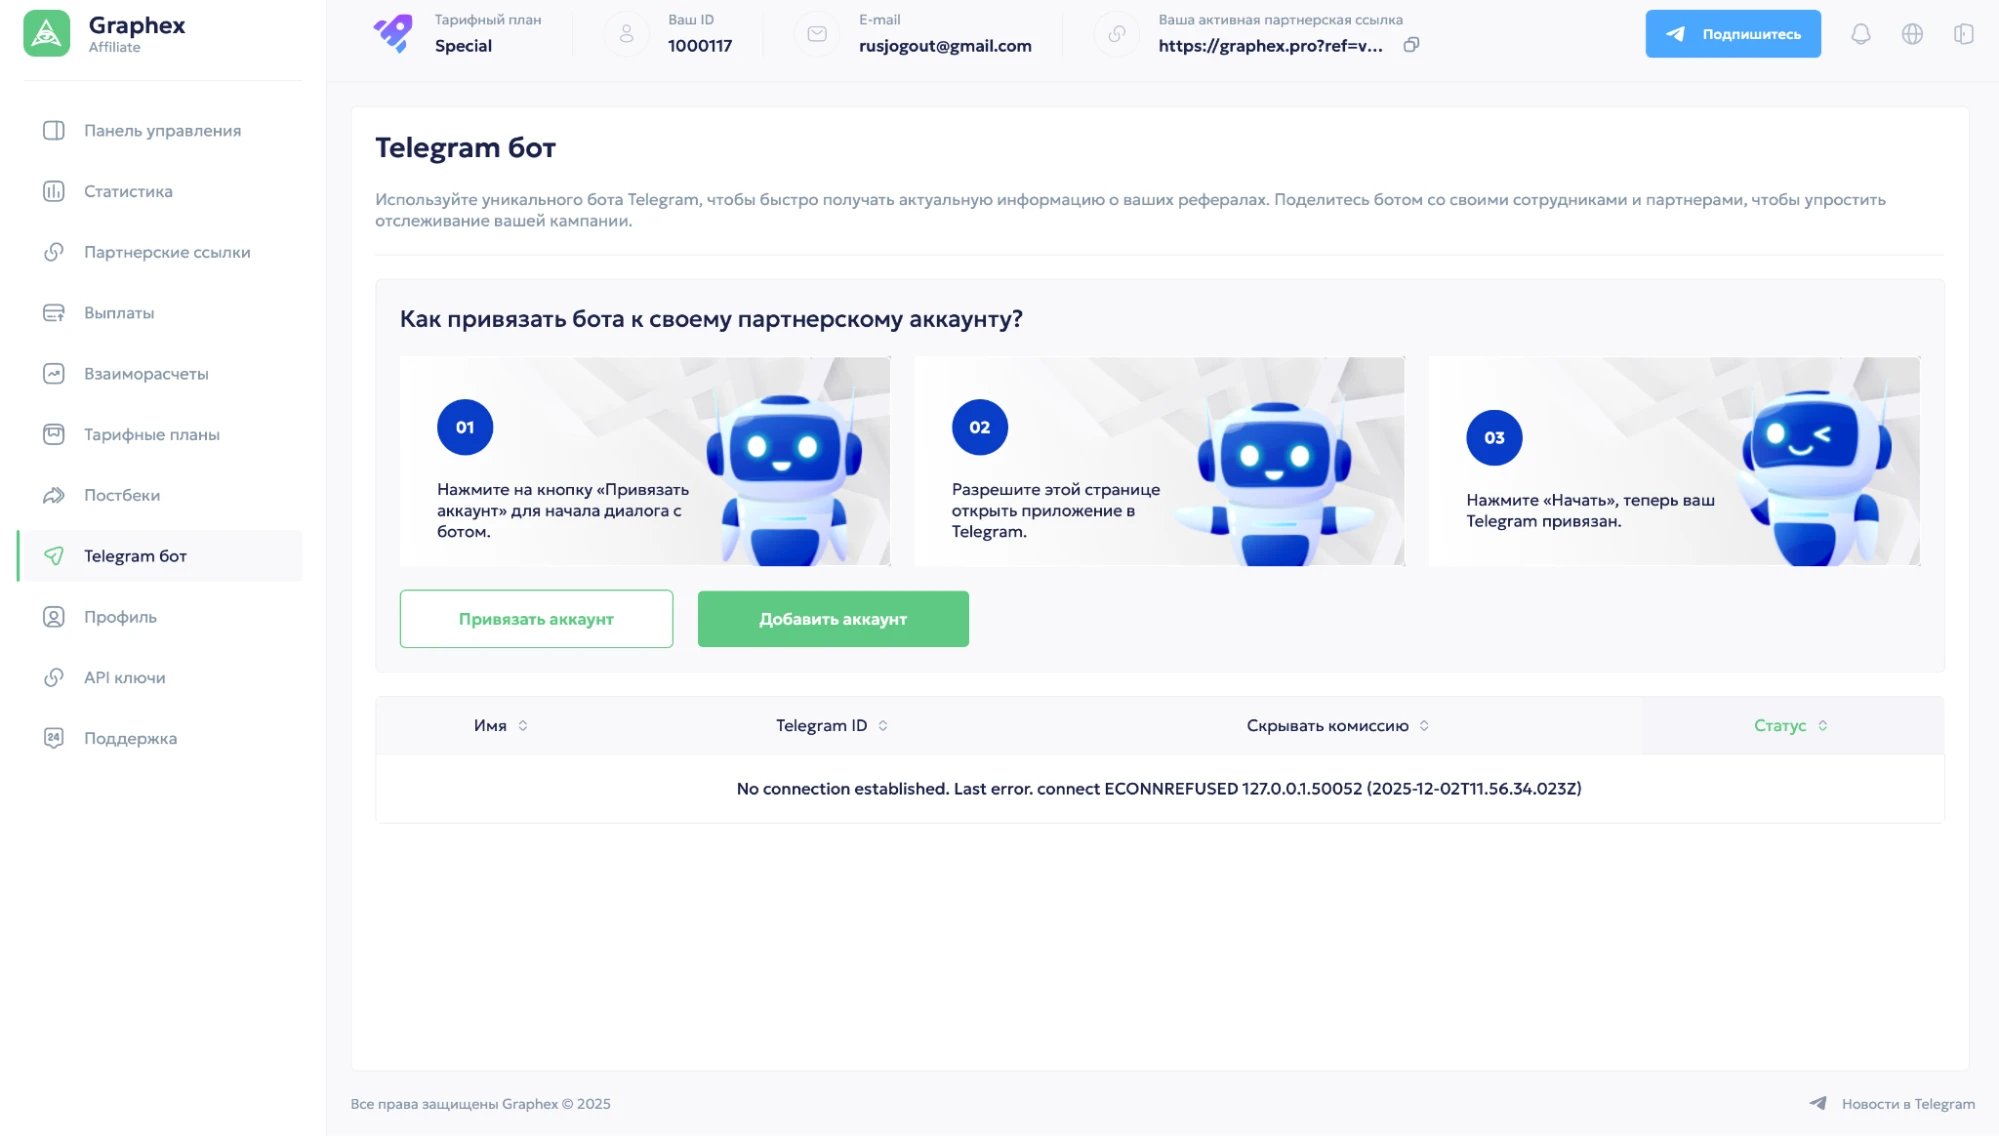
Task: Click the Выплаты card icon
Action: pyautogui.click(x=54, y=314)
